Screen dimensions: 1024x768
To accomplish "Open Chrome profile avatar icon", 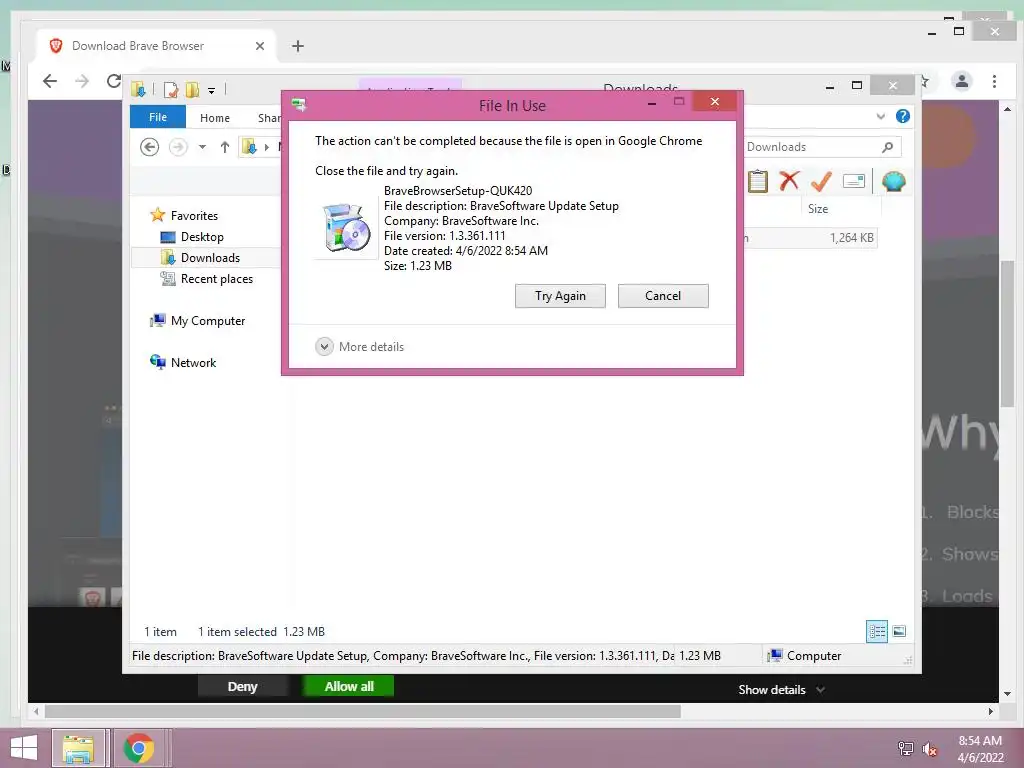I will click(x=961, y=81).
